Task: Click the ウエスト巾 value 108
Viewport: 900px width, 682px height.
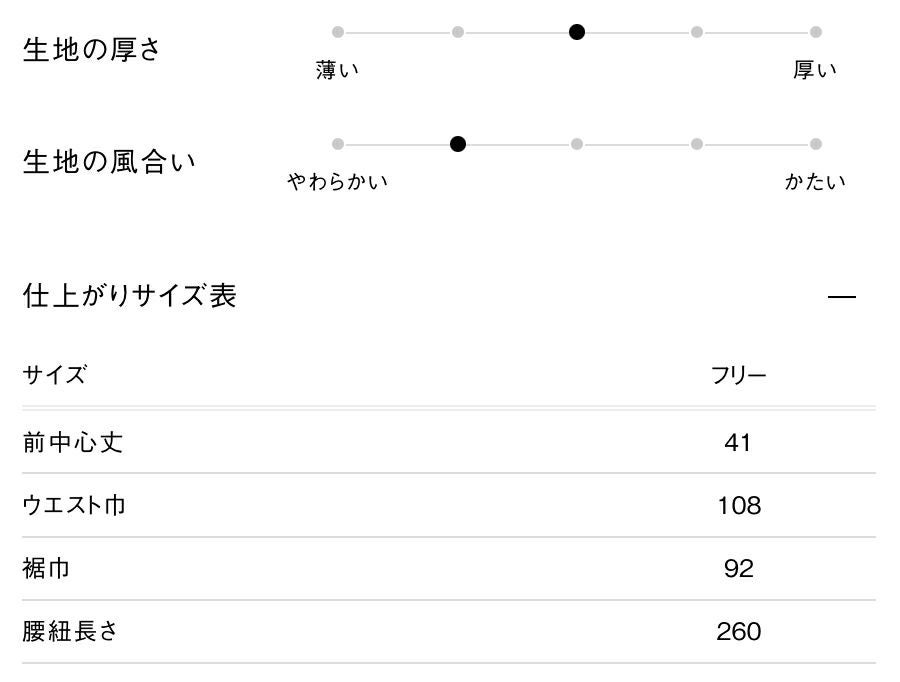Action: [739, 506]
